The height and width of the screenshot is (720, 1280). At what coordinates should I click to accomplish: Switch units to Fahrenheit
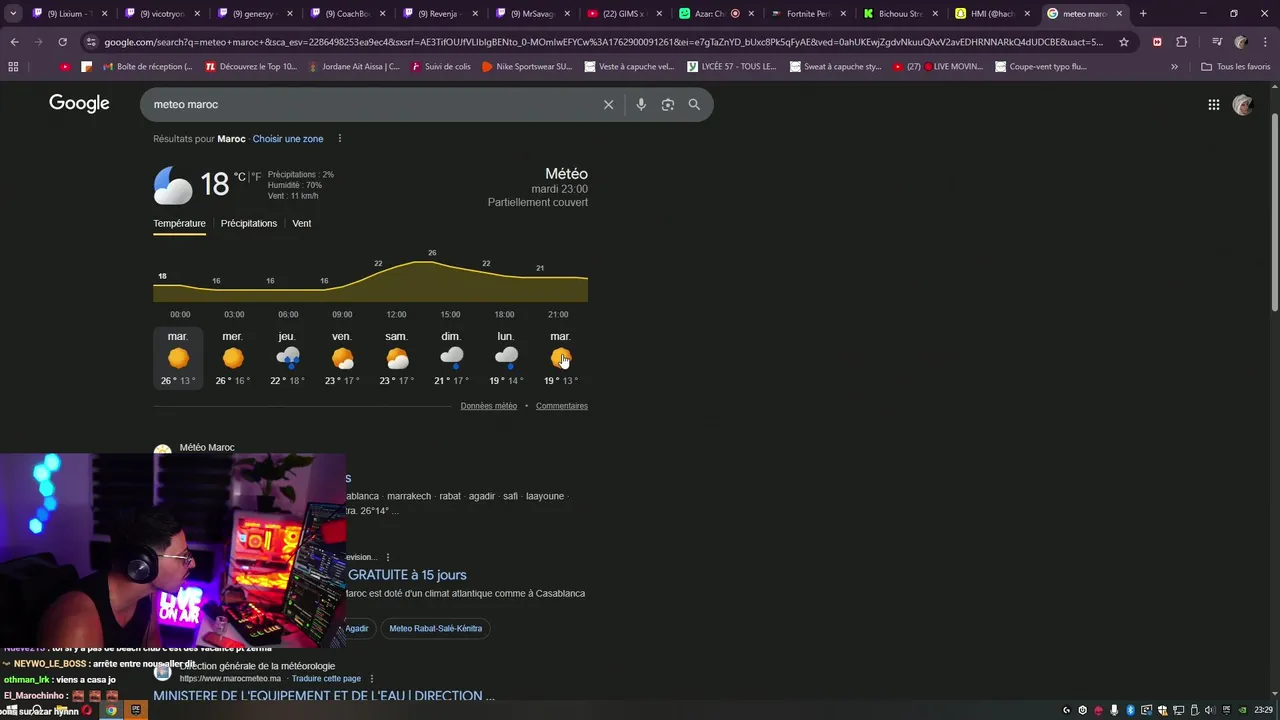tap(257, 177)
